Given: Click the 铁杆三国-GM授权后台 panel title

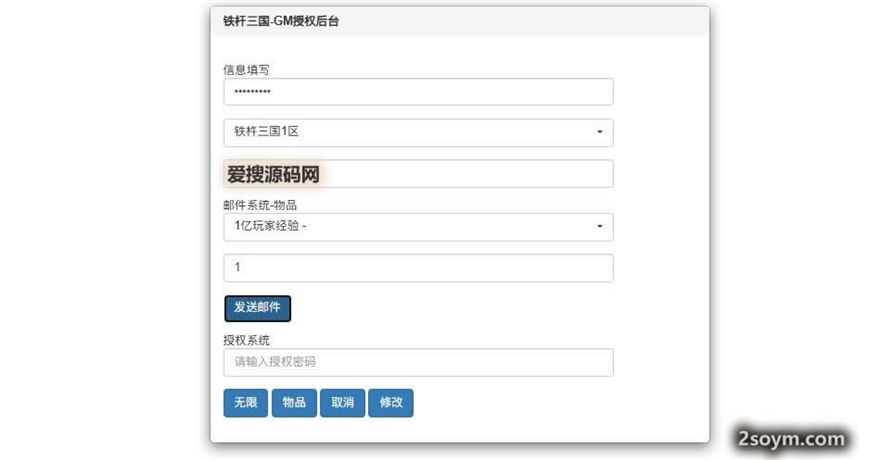Looking at the screenshot, I should pos(281,20).
